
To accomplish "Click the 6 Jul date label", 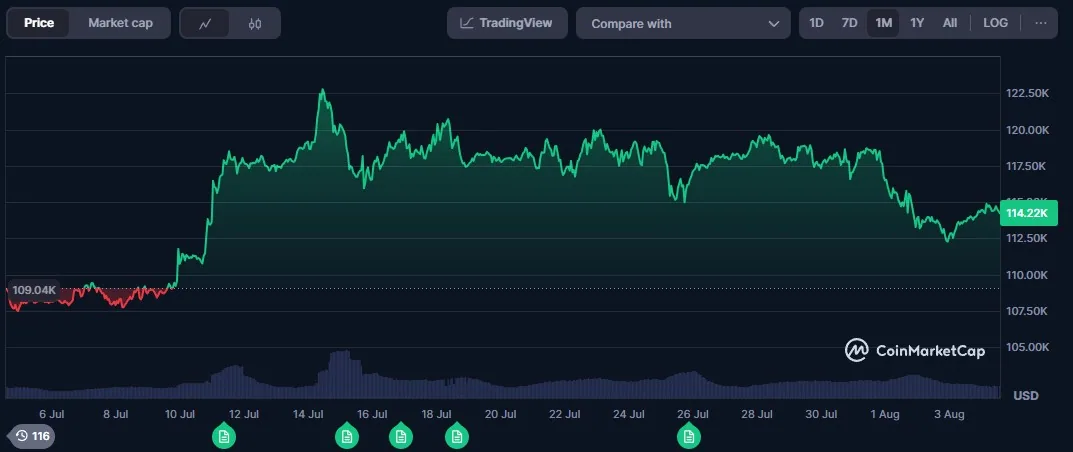I will [51, 414].
